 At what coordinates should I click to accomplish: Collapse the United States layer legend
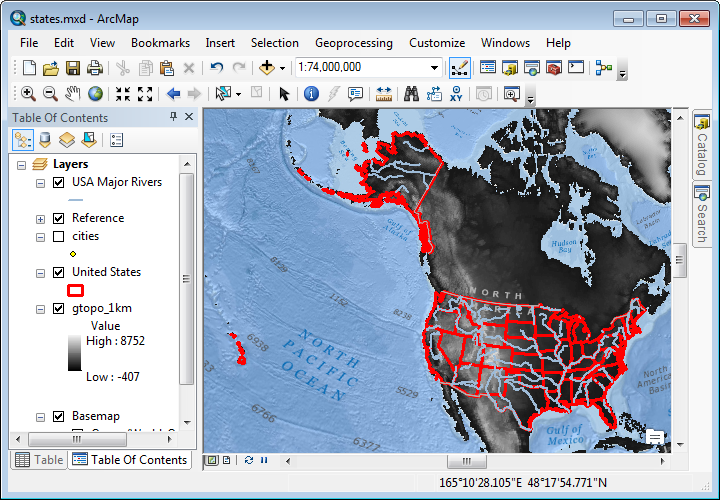click(40, 272)
